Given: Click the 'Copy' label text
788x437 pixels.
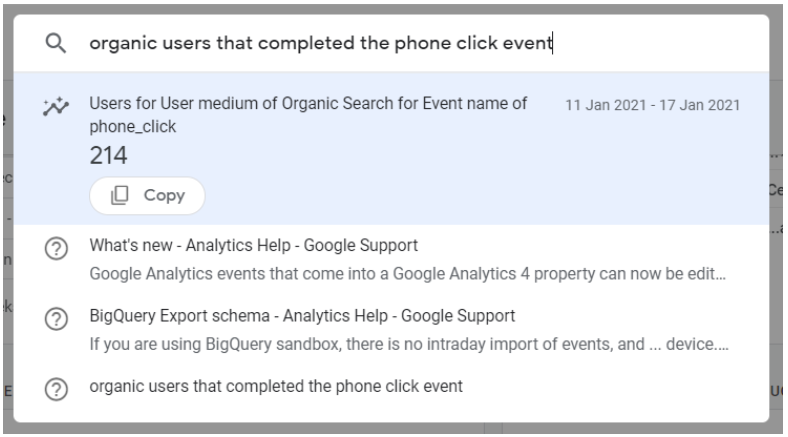Looking at the screenshot, I should [164, 196].
